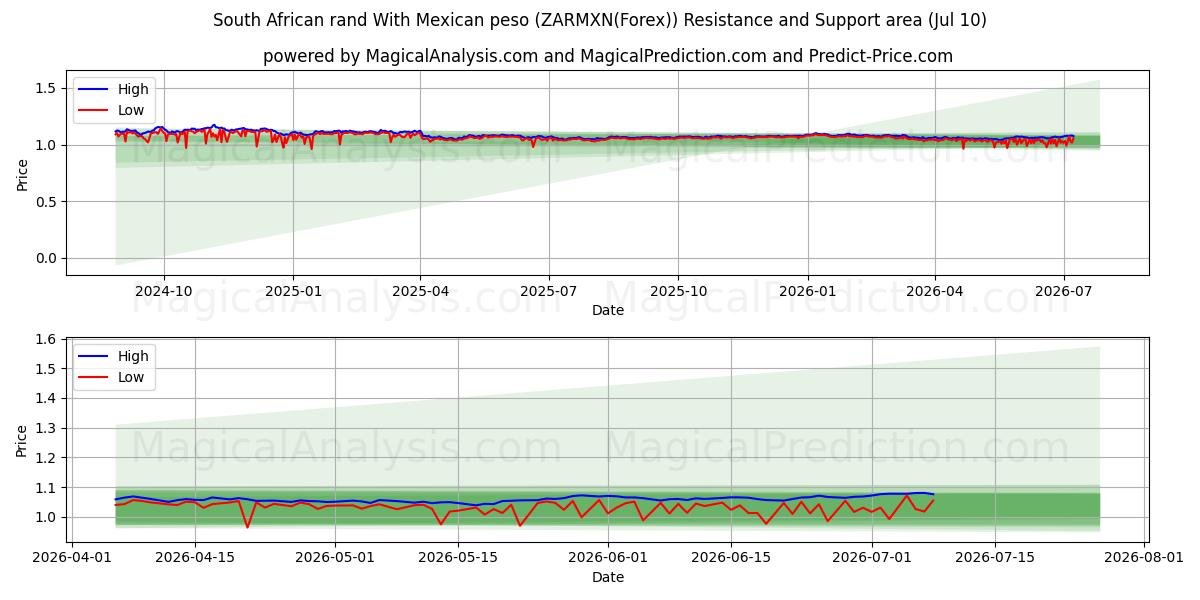Screen dimensions: 1200x600
Task: Click the '1.2' y-axis label on bottom chart
Action: tap(48, 458)
